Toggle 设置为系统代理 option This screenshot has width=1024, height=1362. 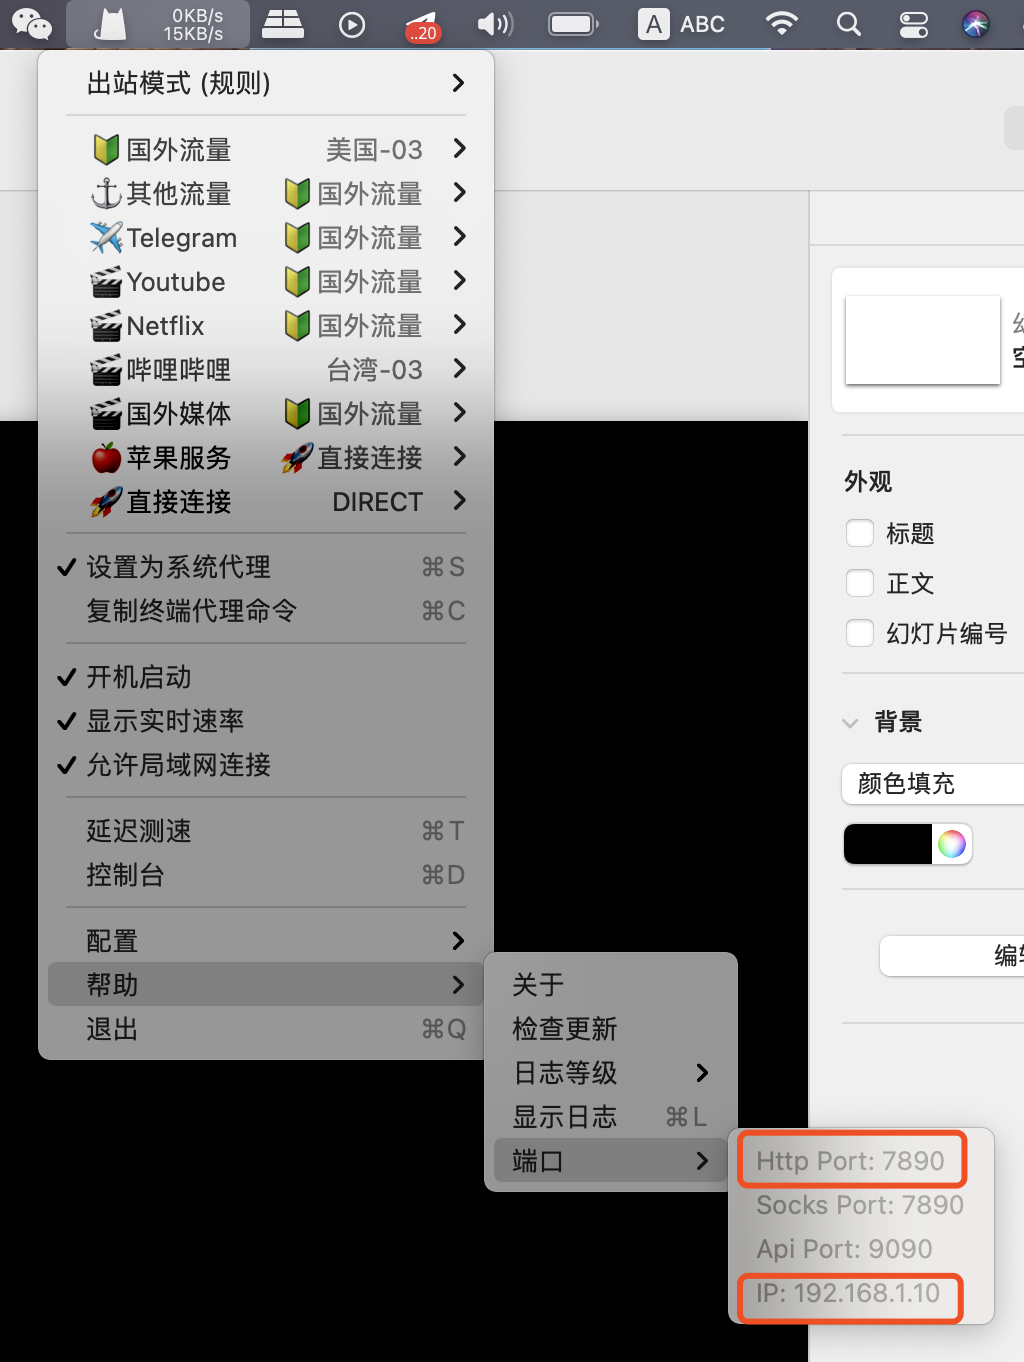266,567
